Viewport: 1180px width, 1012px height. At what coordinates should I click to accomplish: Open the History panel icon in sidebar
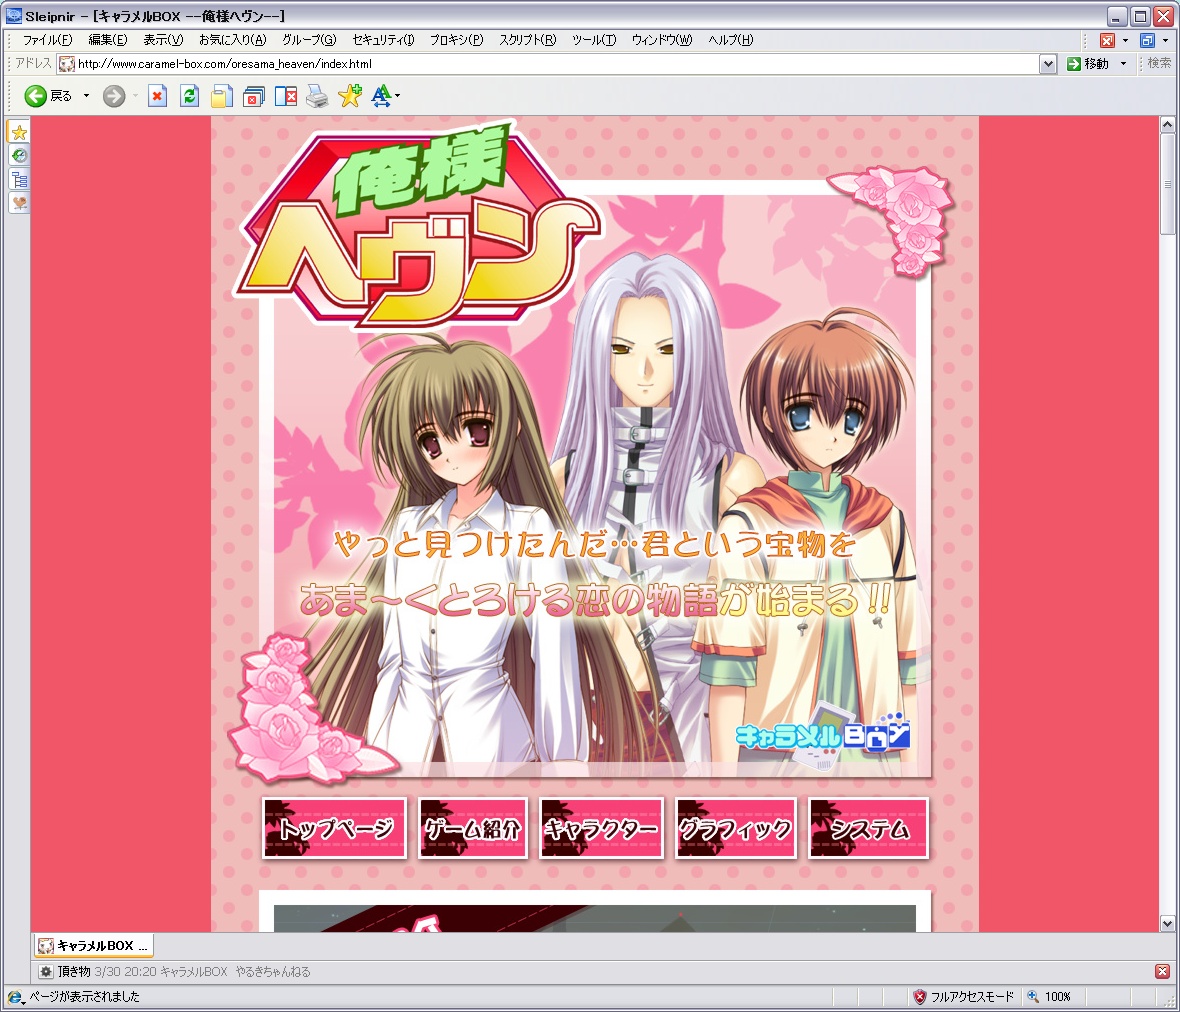click(19, 156)
